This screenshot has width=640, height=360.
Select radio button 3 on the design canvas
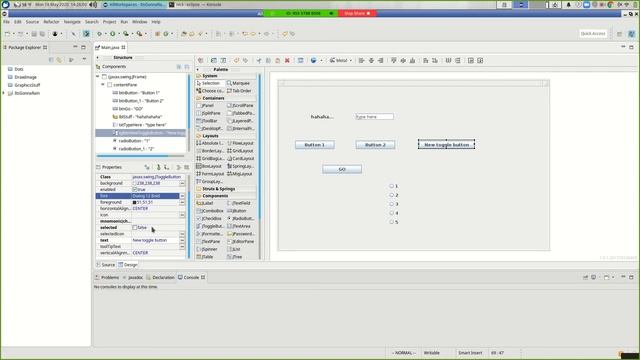391,204
